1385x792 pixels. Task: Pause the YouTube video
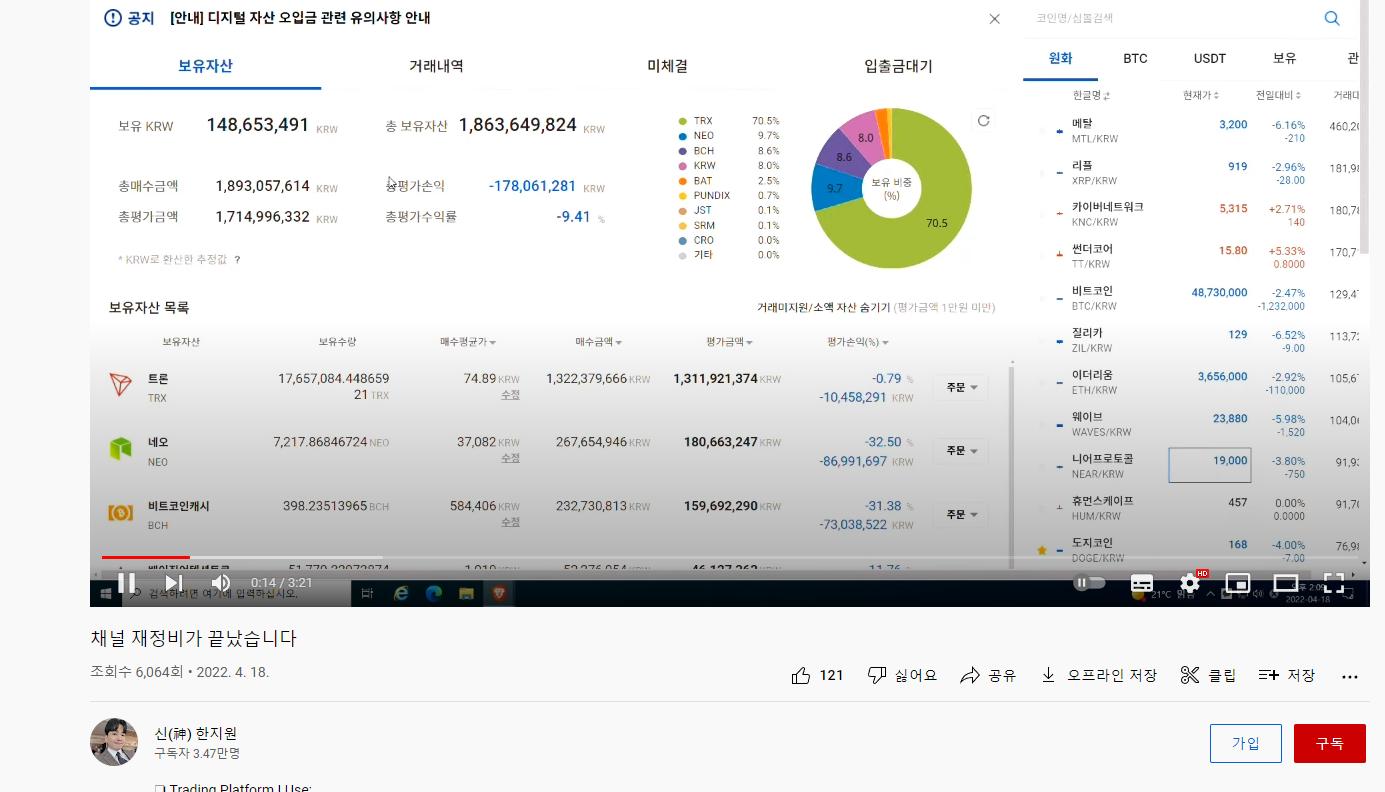pyautogui.click(x=127, y=583)
